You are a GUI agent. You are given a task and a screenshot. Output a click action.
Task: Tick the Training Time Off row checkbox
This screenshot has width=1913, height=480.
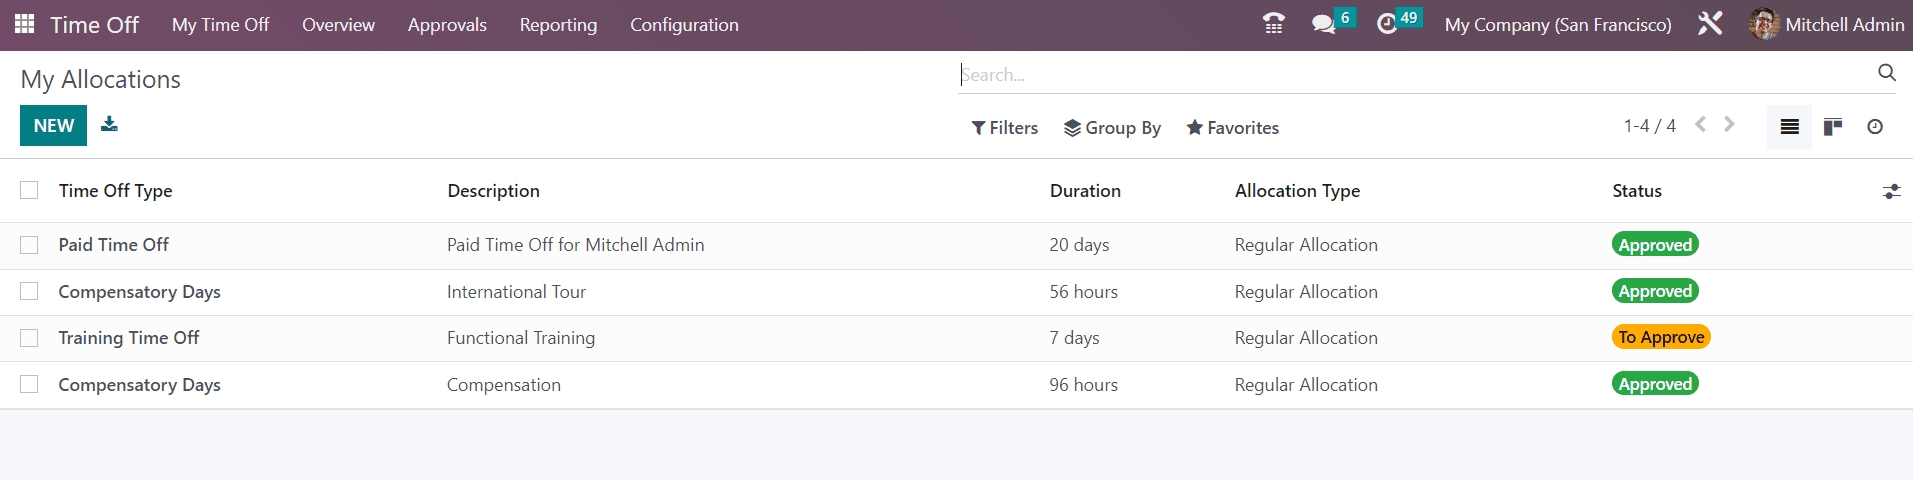pyautogui.click(x=29, y=338)
